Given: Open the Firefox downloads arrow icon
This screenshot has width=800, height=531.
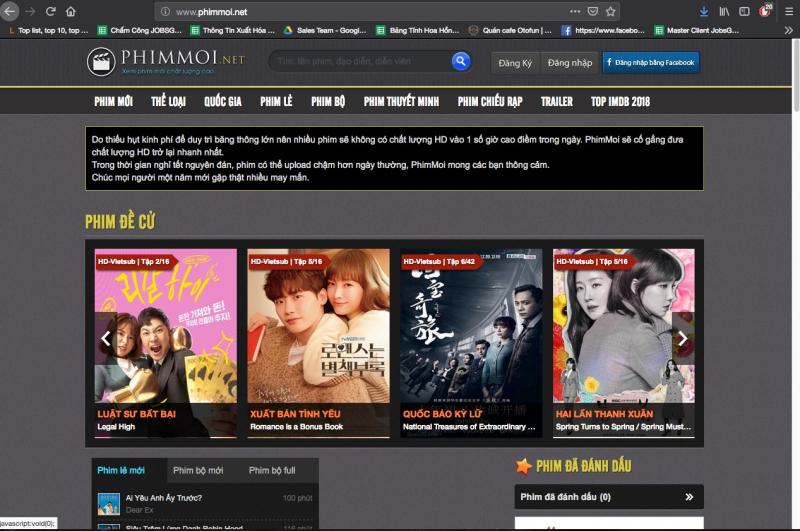Looking at the screenshot, I should [704, 12].
